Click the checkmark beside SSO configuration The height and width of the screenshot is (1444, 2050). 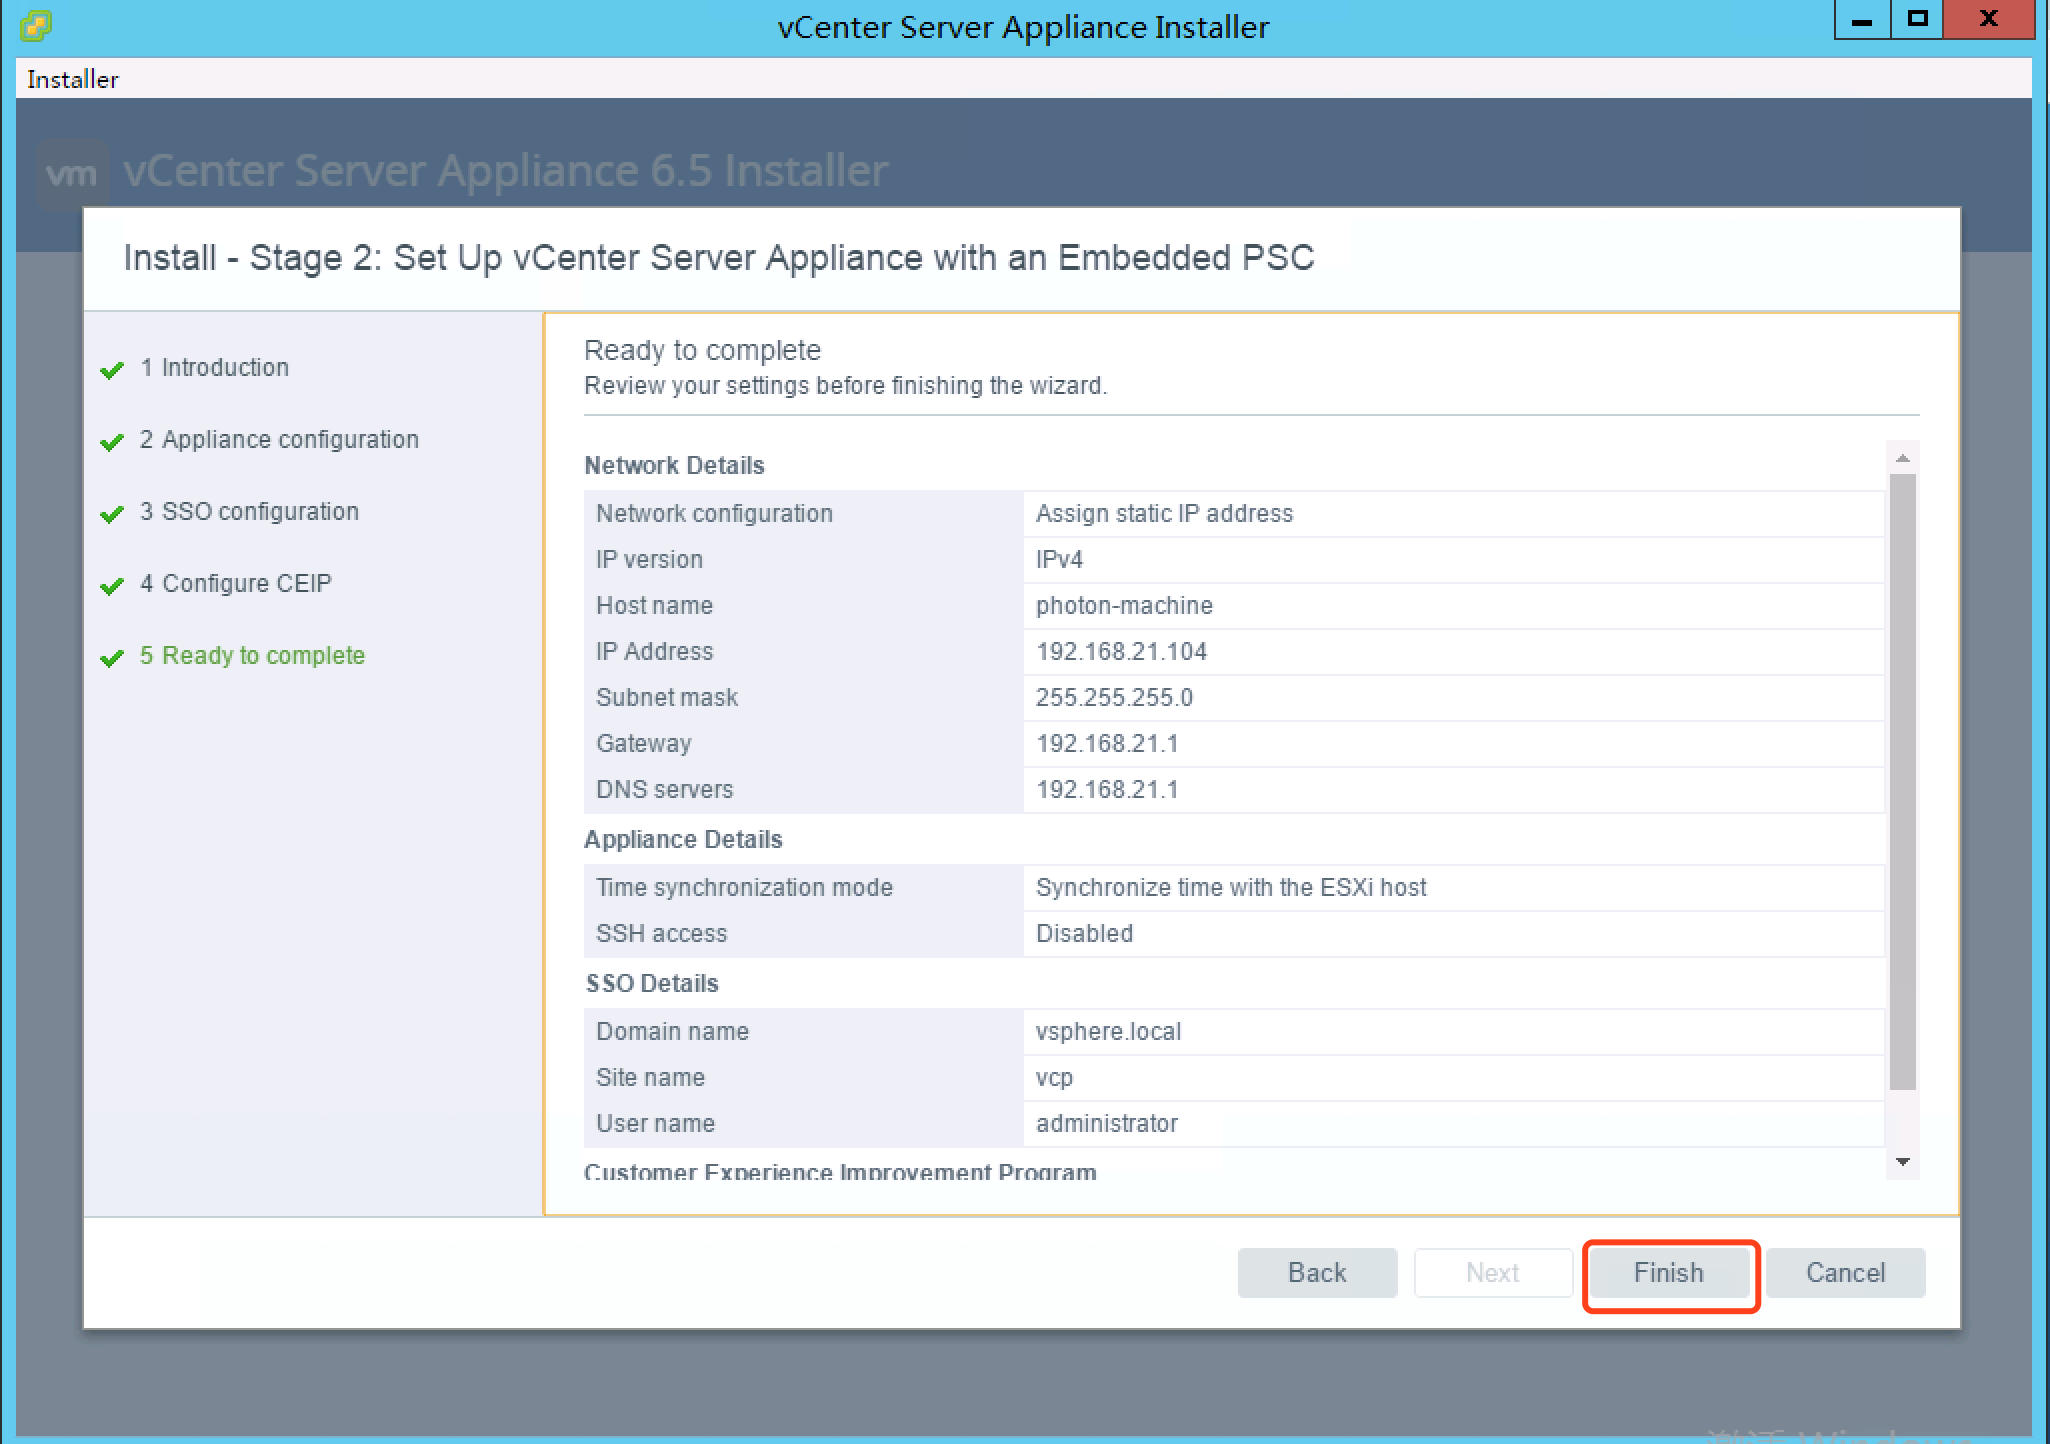point(112,514)
